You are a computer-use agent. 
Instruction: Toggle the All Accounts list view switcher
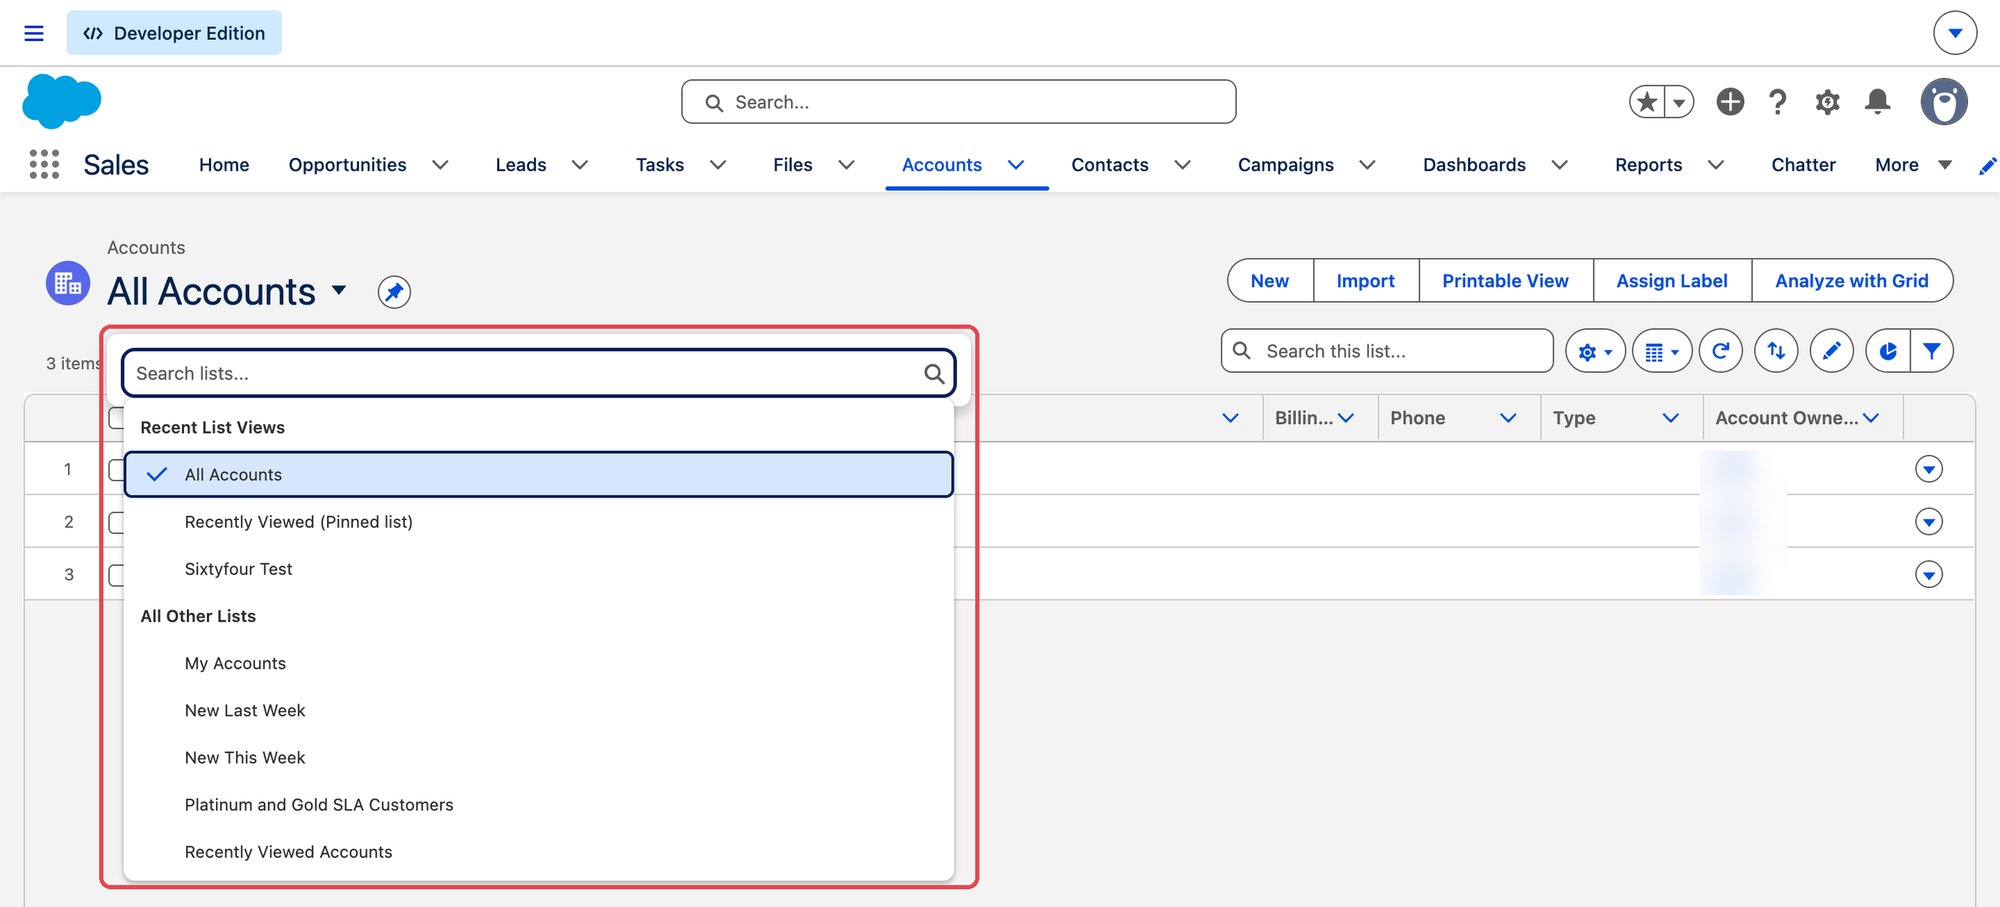tap(339, 290)
